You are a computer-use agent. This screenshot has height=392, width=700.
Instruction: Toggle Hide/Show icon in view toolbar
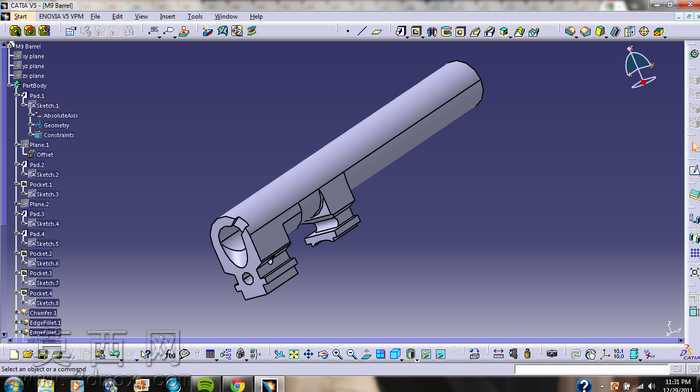pos(426,354)
